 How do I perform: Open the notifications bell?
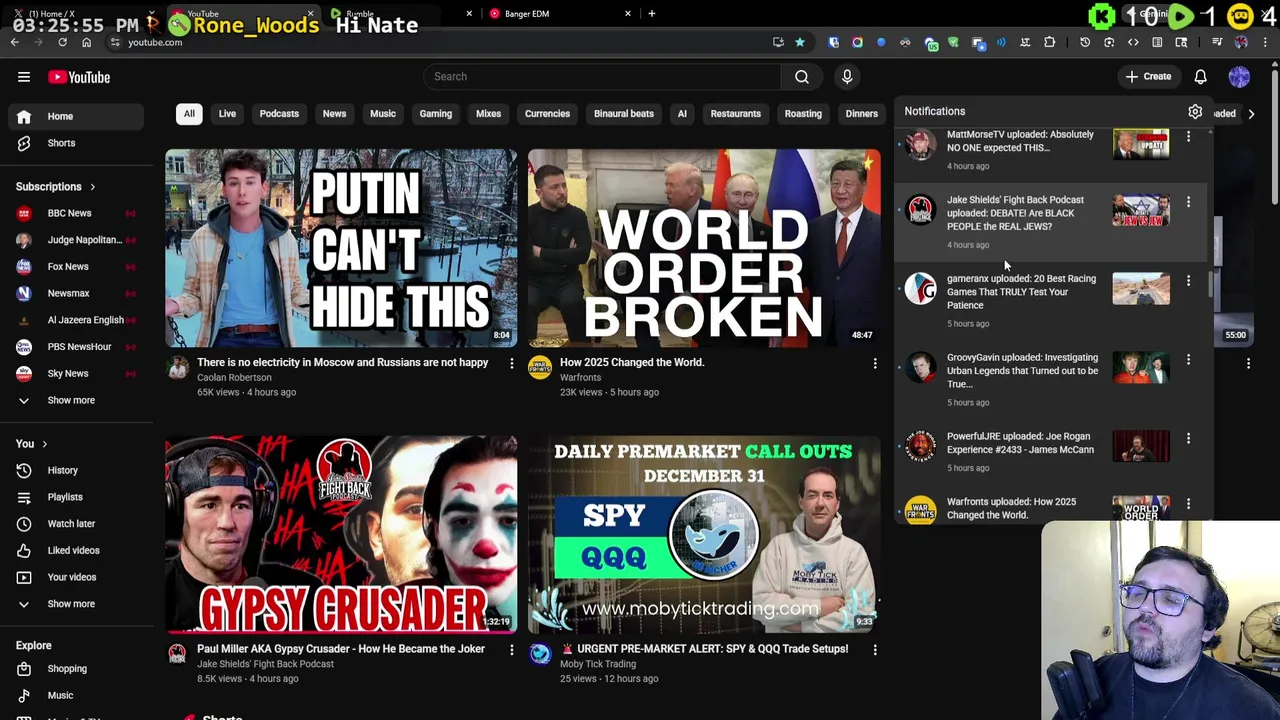pyautogui.click(x=1200, y=77)
